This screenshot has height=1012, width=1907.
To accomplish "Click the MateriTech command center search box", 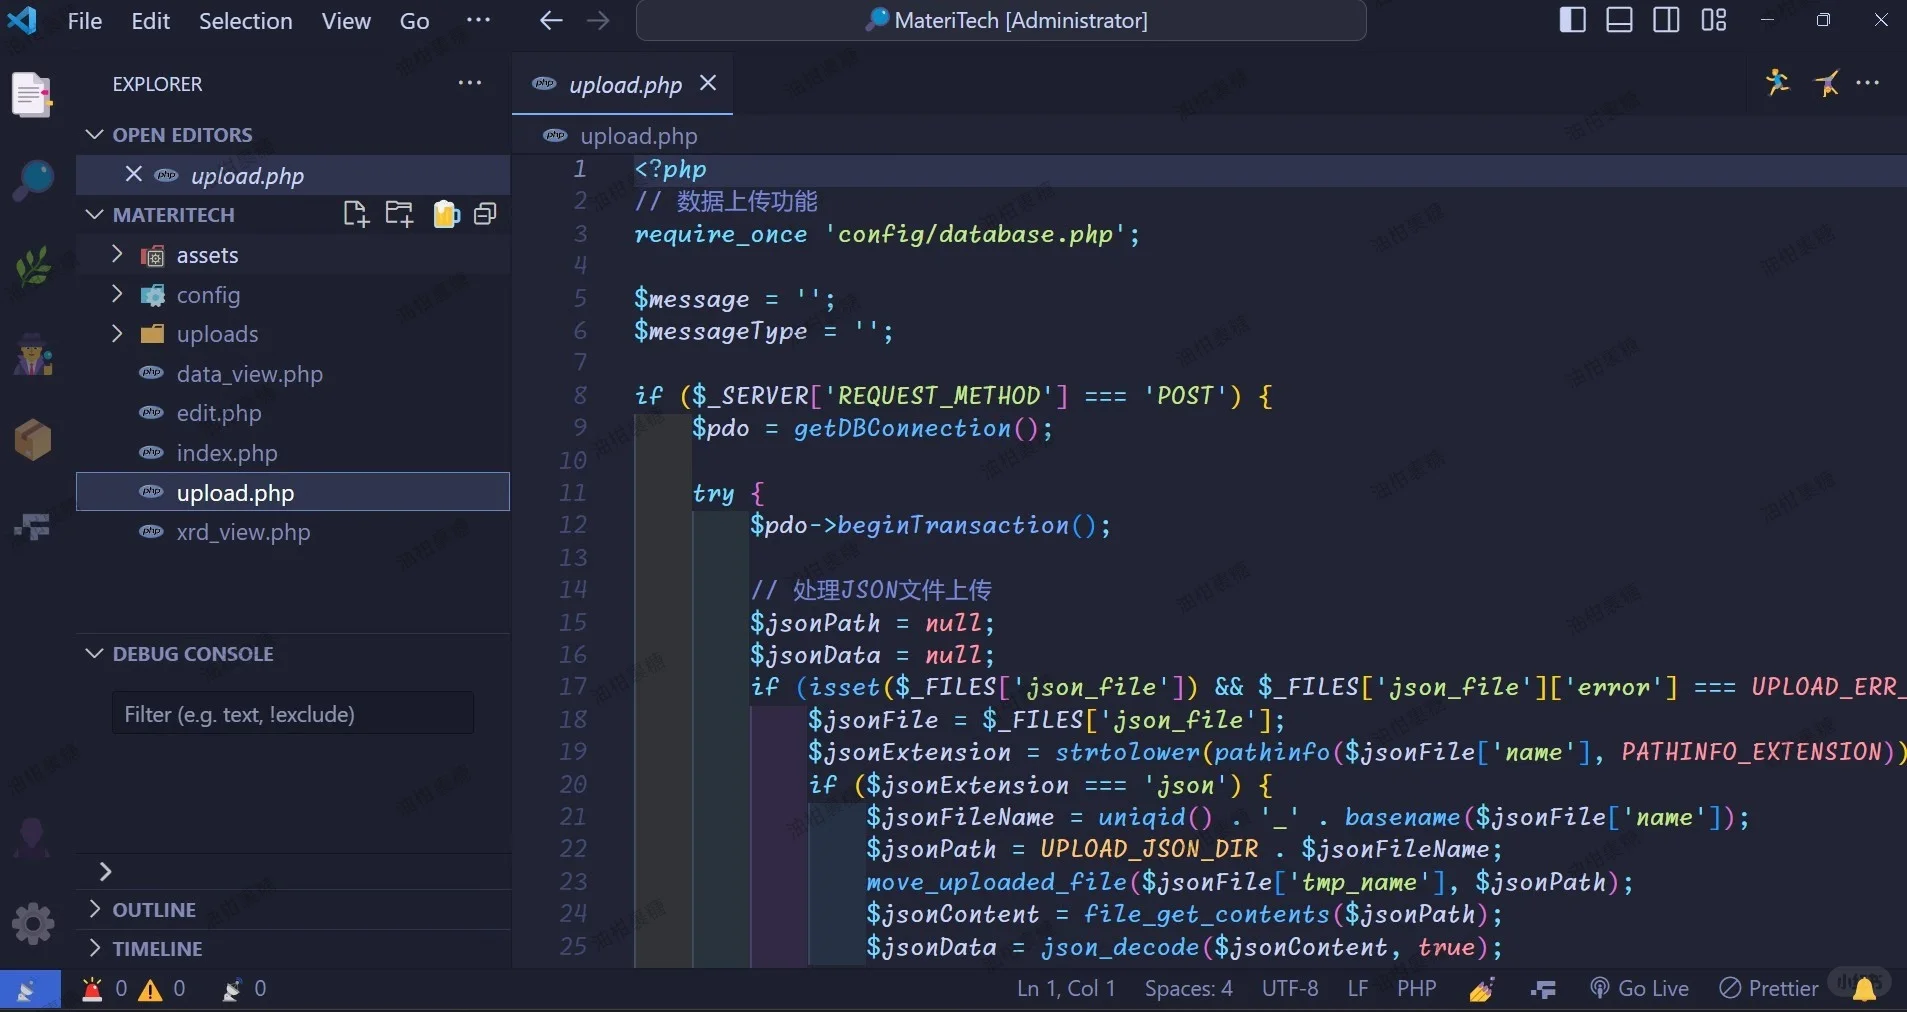I will (x=1001, y=20).
